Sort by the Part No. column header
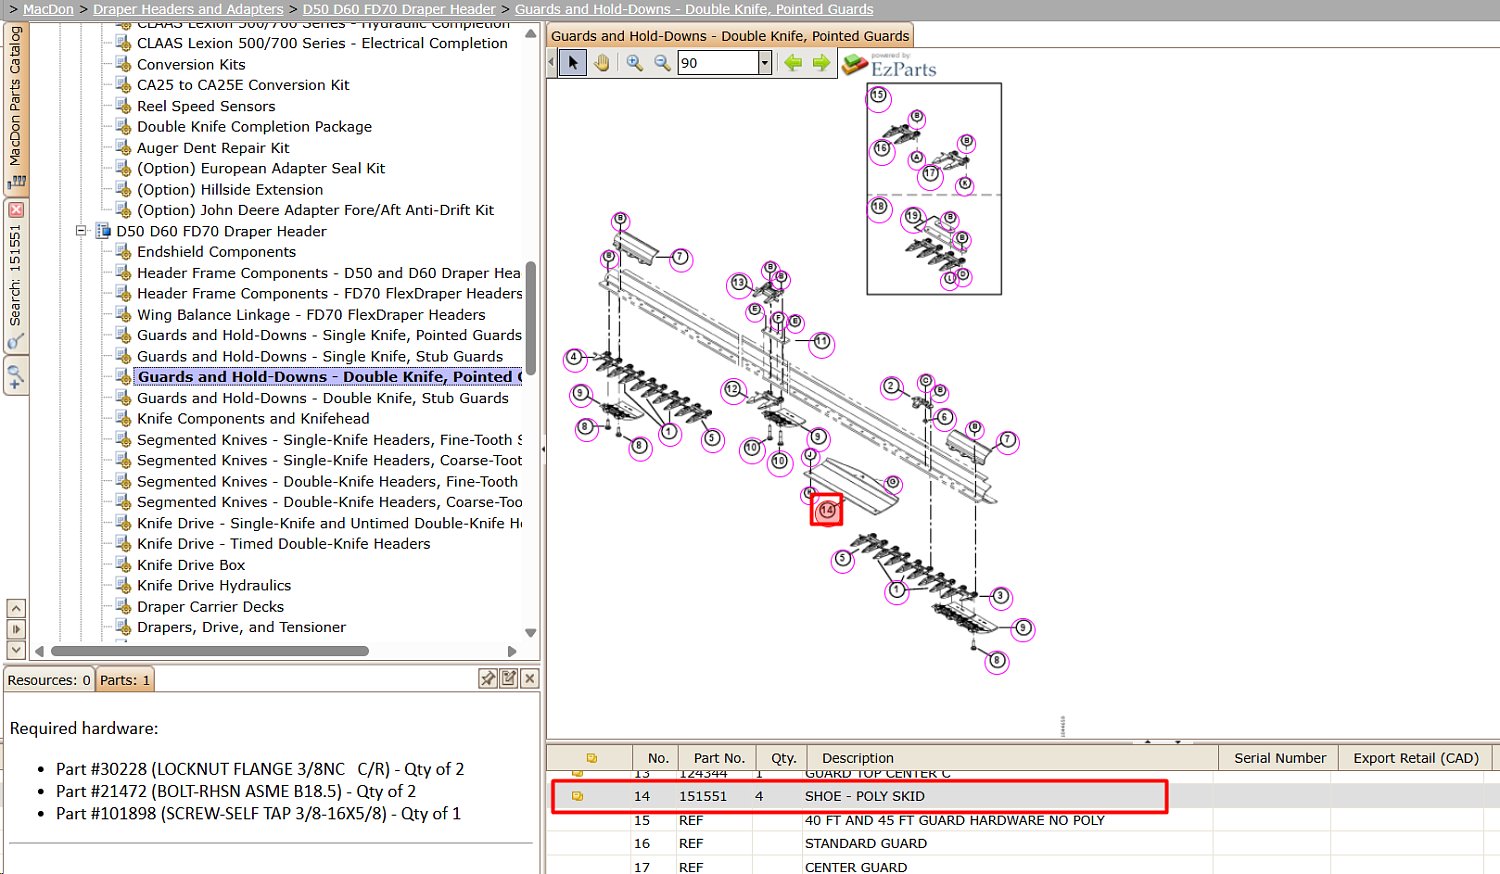Screen dimensions: 1500x874 point(719,758)
